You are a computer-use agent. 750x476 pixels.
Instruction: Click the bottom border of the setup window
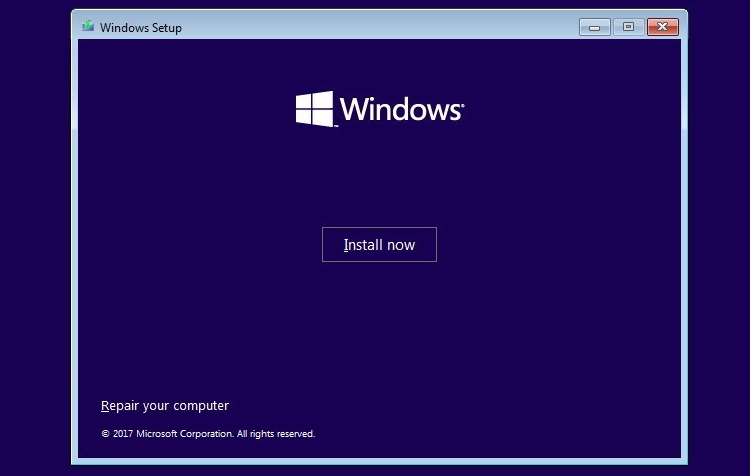pyautogui.click(x=380, y=461)
